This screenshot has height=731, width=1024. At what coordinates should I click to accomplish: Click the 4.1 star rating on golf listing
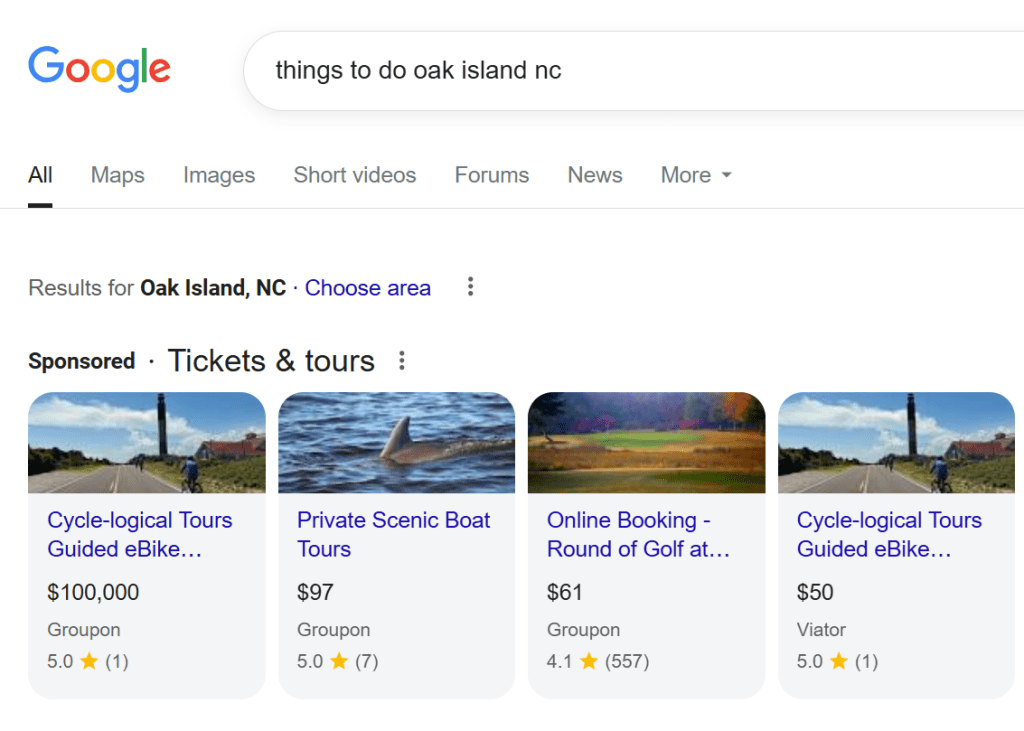598,661
